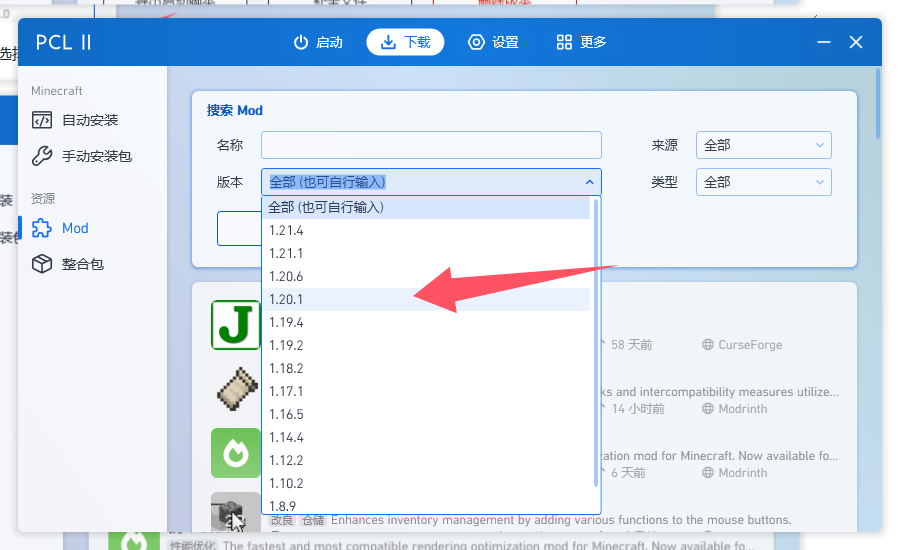The image size is (900, 550).
Task: Expand the 来源 source dropdown
Action: pos(764,145)
